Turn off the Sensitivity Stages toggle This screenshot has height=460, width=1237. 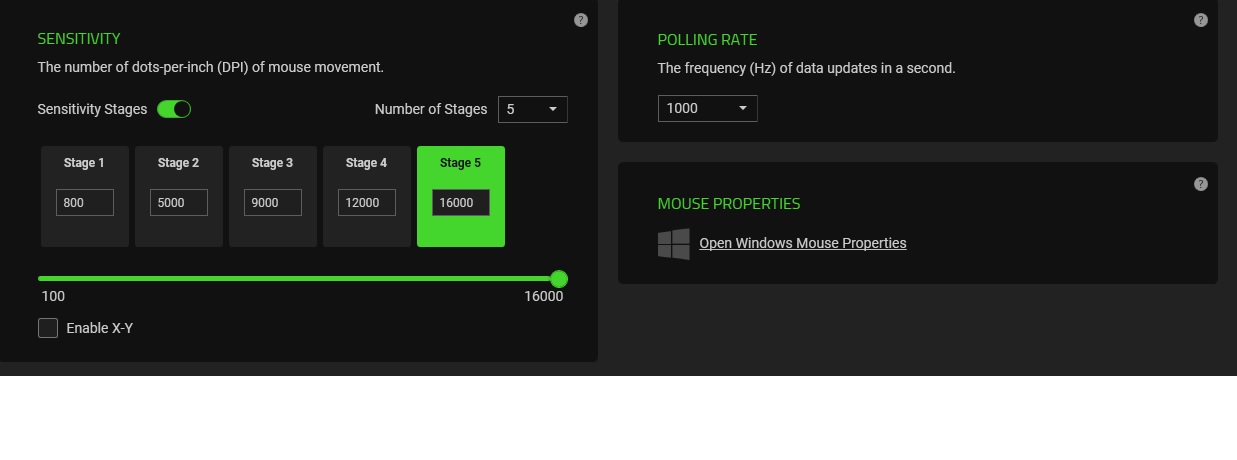174,109
